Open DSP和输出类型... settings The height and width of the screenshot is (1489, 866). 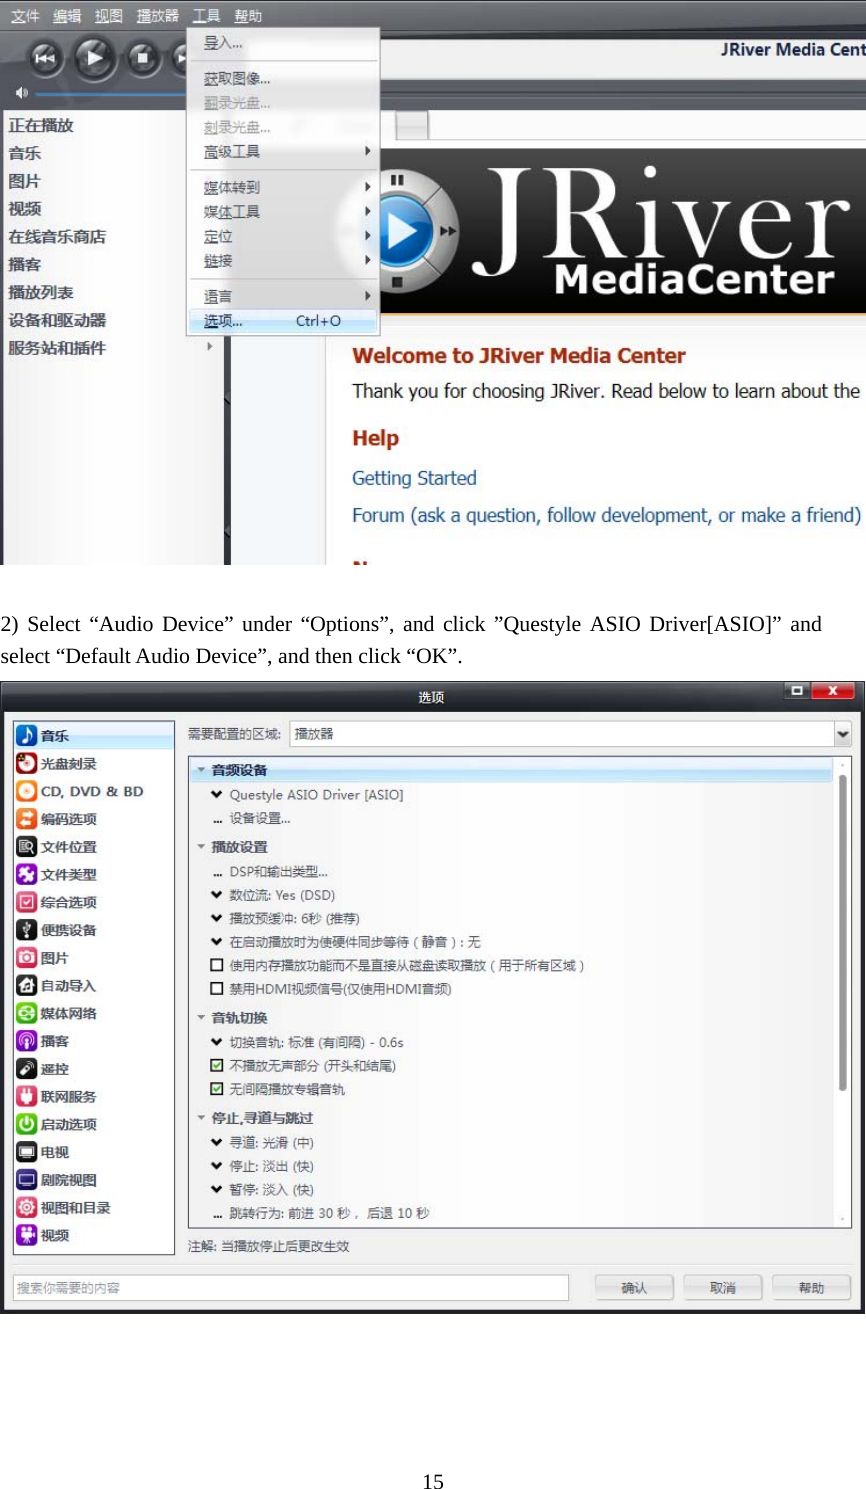278,872
